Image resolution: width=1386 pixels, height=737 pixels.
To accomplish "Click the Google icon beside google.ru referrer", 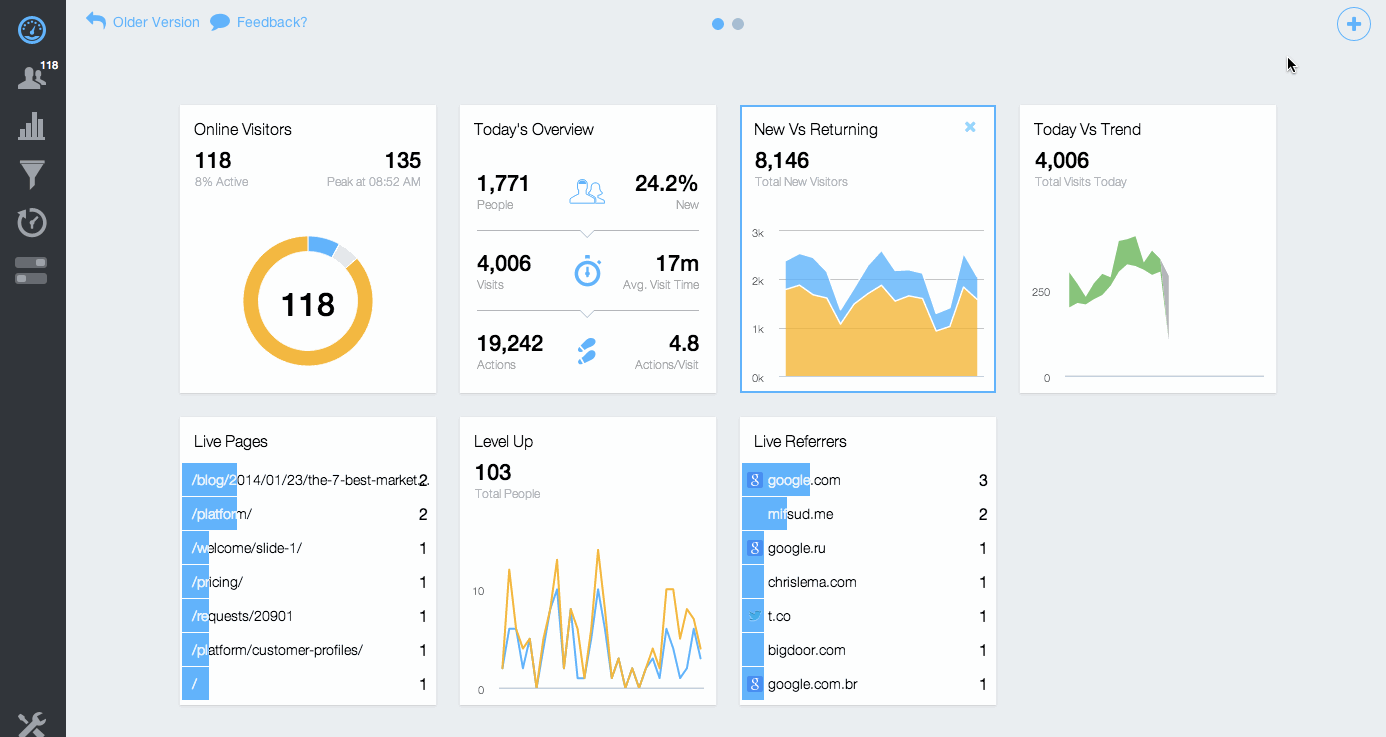I will pos(753,547).
